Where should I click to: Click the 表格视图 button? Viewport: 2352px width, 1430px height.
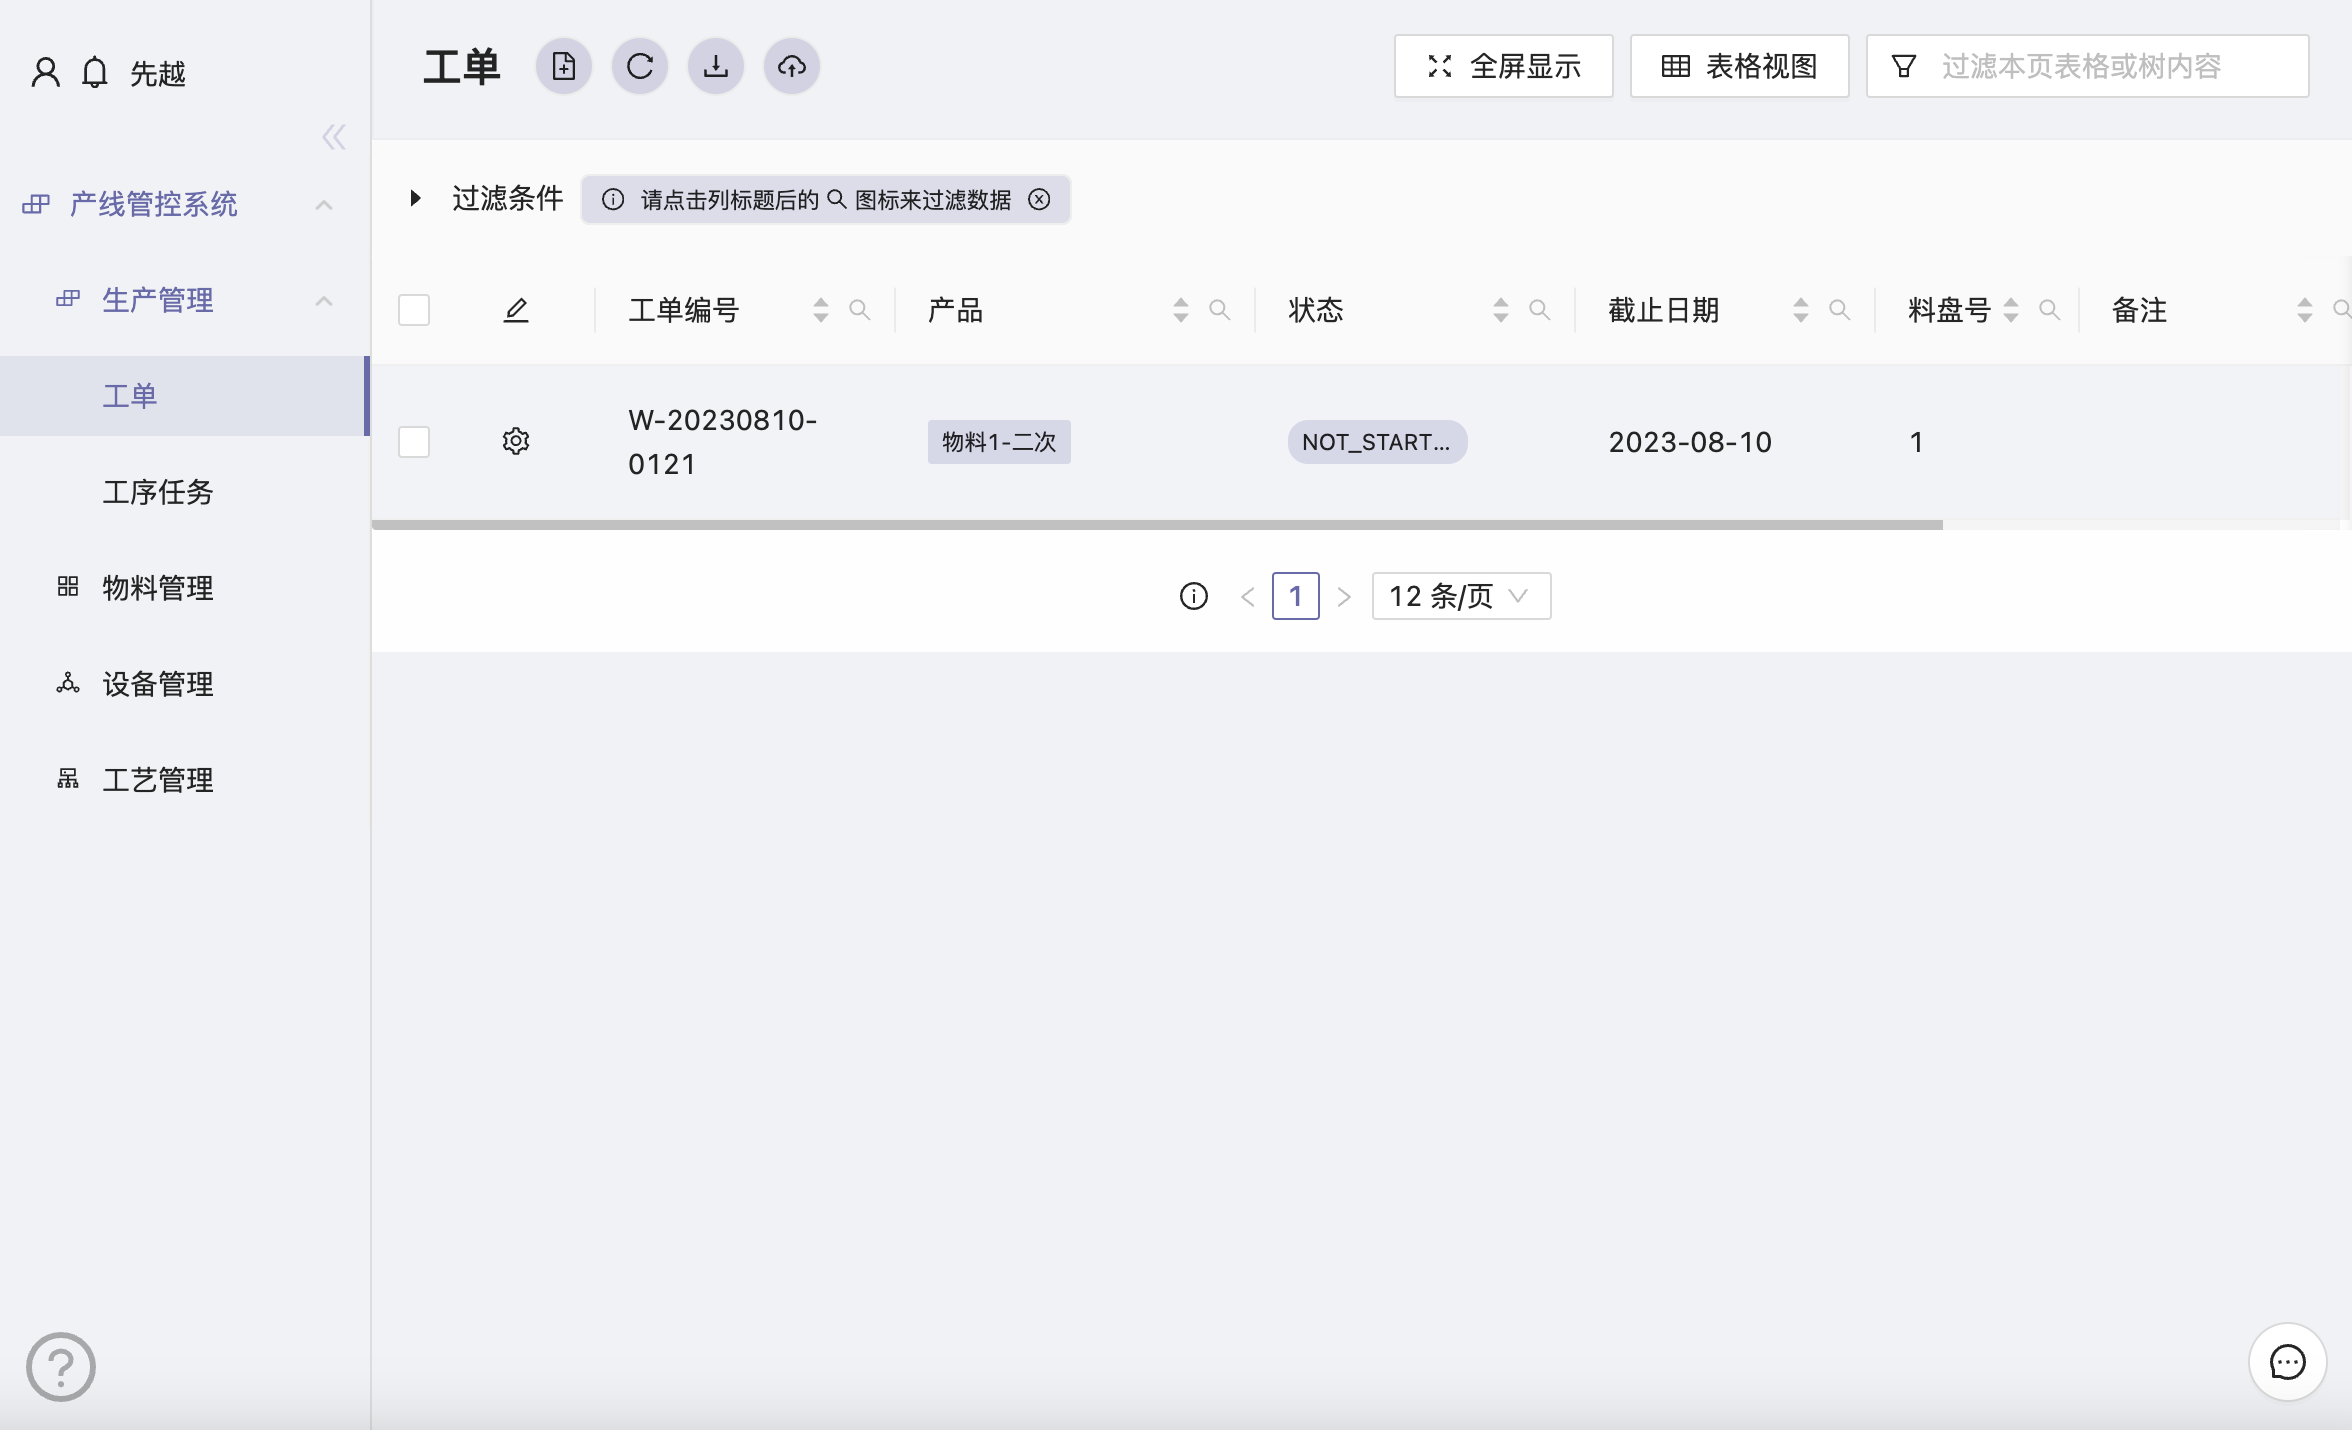1739,67
